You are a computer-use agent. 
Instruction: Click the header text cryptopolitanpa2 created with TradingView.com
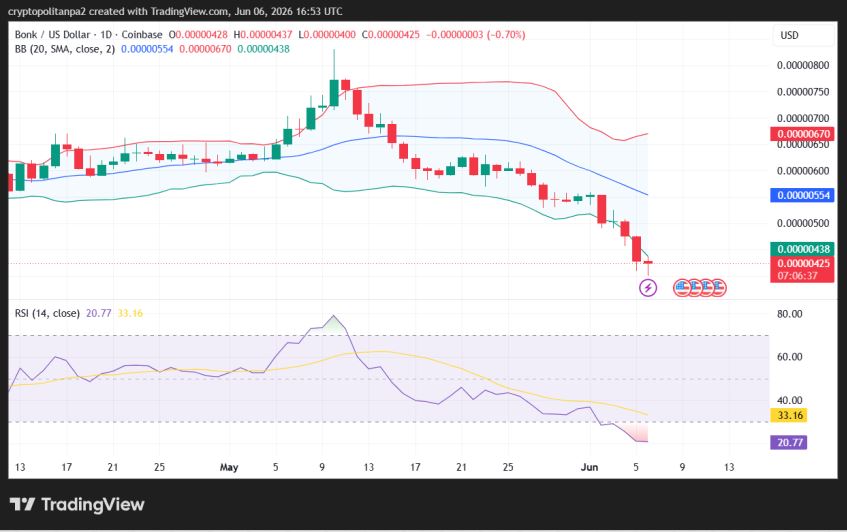pyautogui.click(x=118, y=11)
